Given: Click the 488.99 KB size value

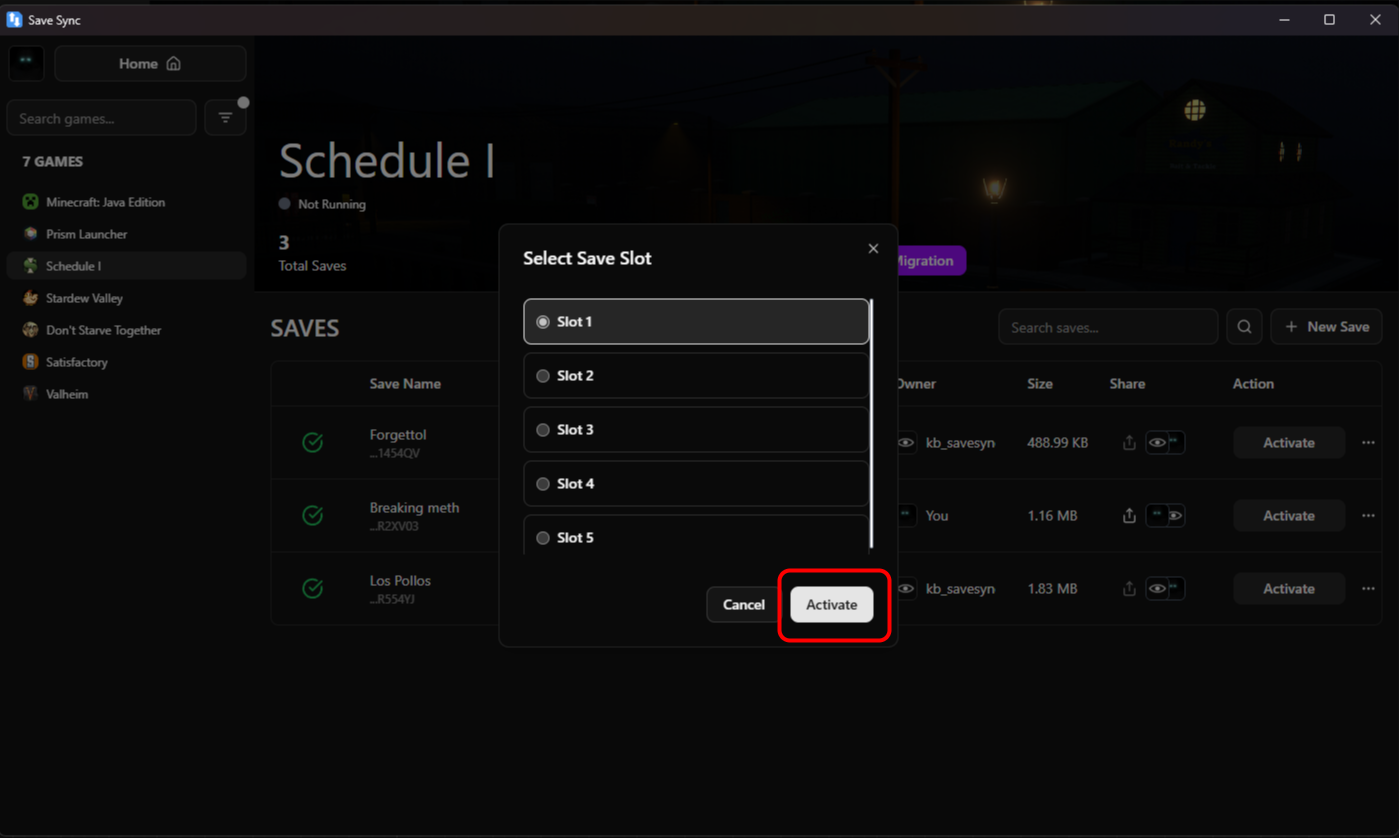Looking at the screenshot, I should click(1057, 442).
